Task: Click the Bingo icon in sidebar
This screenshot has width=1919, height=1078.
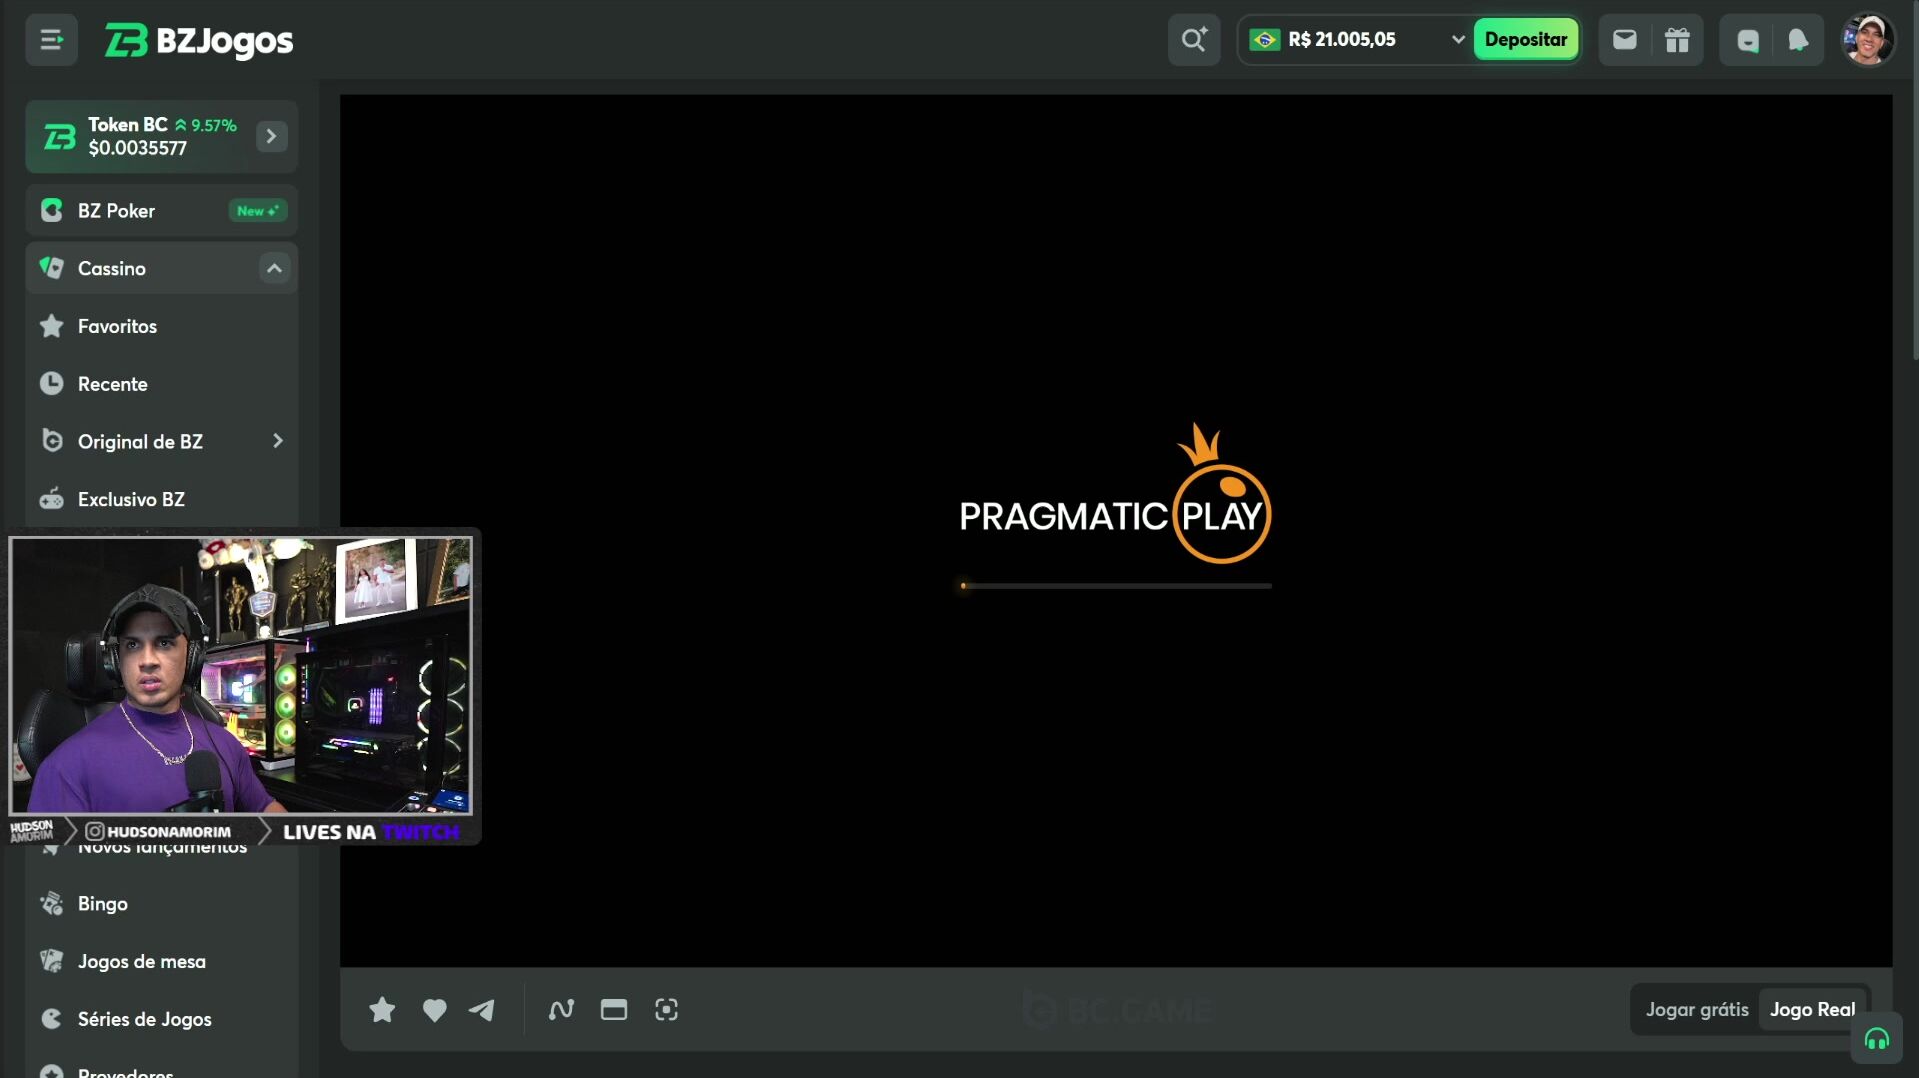Action: click(x=52, y=904)
